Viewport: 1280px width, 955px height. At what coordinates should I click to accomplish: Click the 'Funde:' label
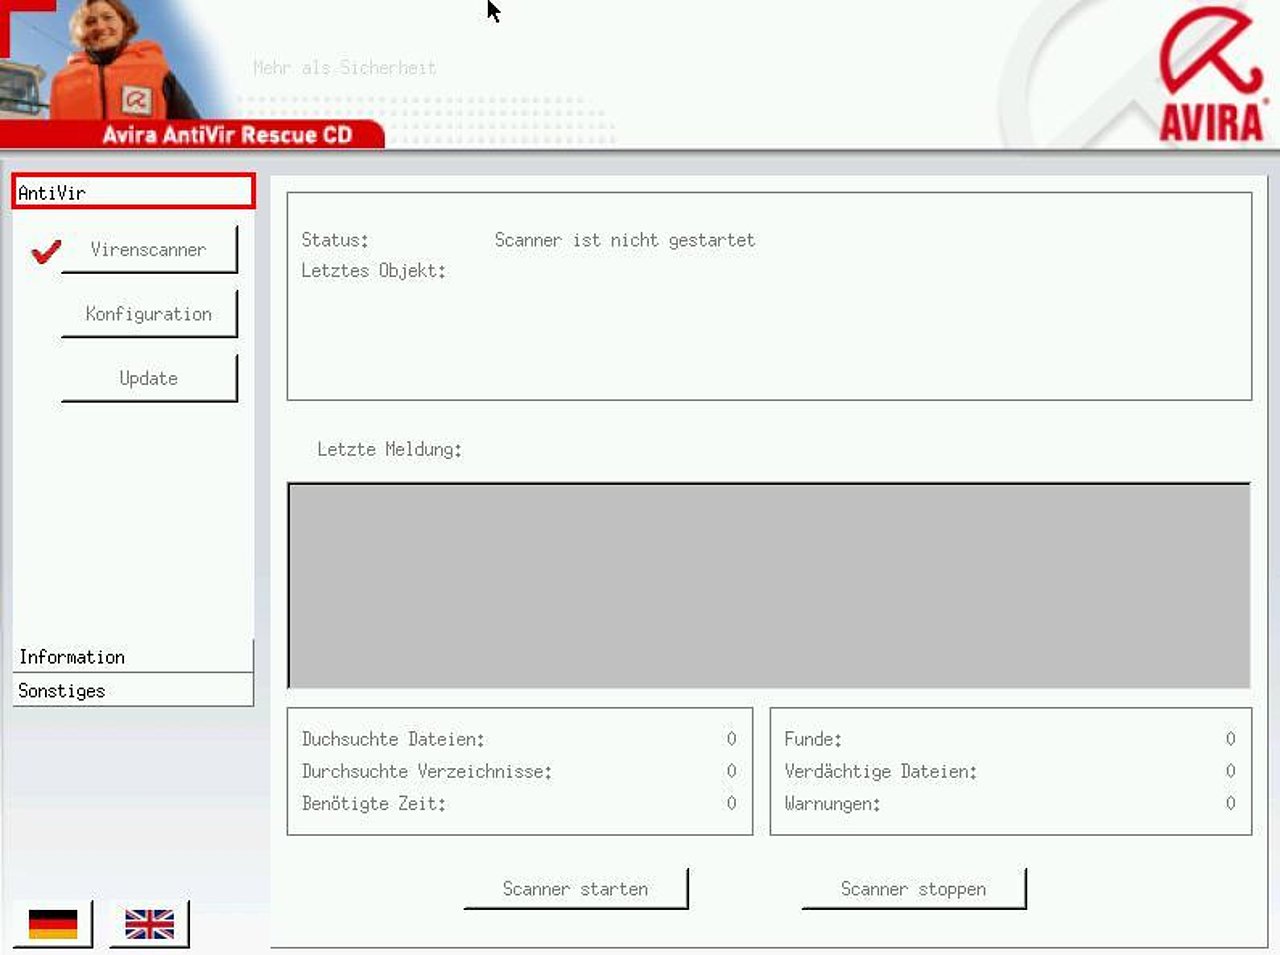(813, 740)
